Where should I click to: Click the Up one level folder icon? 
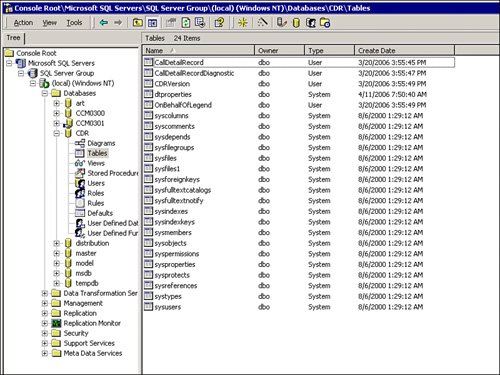(138, 23)
